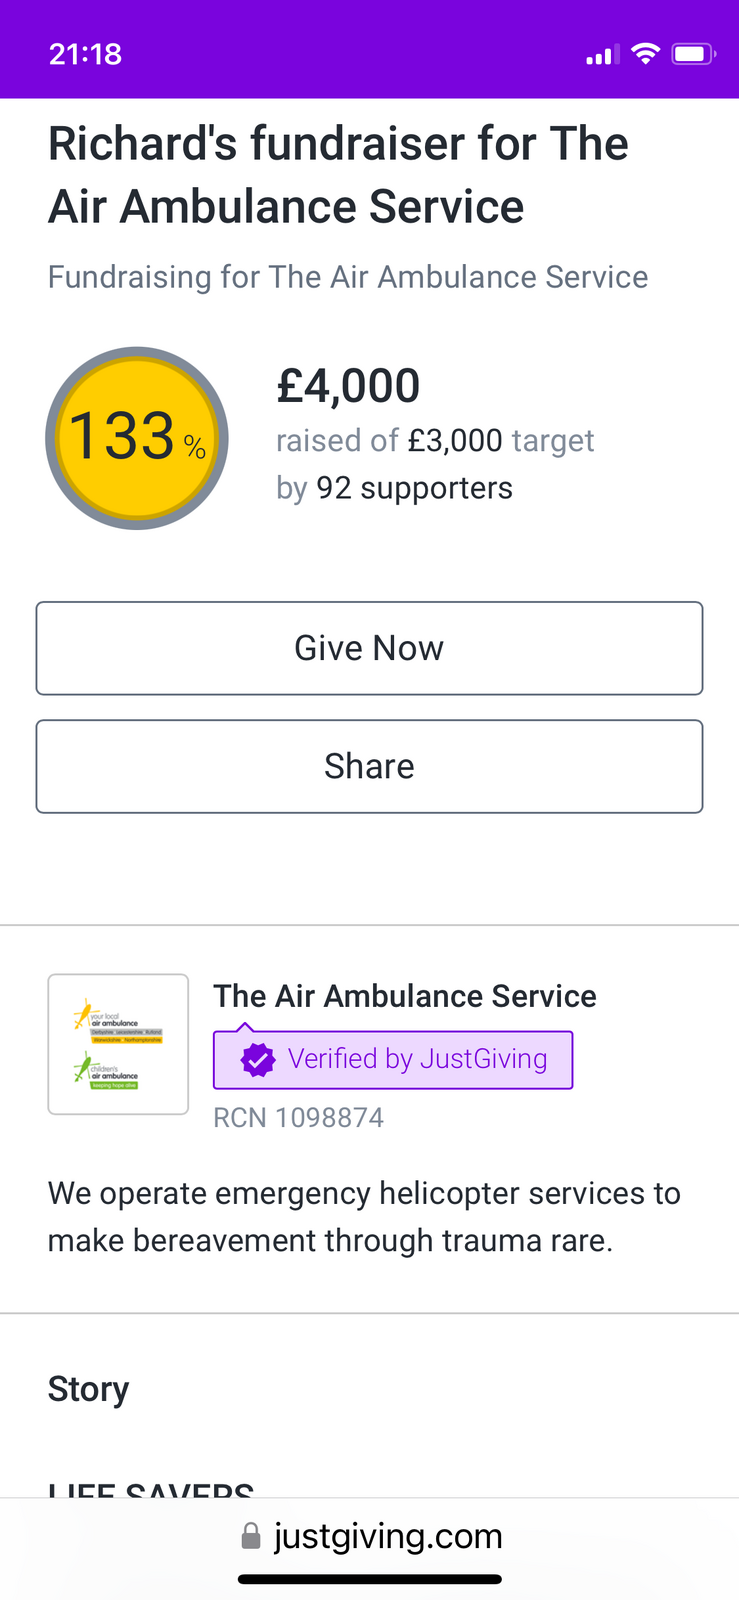Select the Story section heading
Image resolution: width=739 pixels, height=1600 pixels.
coord(89,1389)
